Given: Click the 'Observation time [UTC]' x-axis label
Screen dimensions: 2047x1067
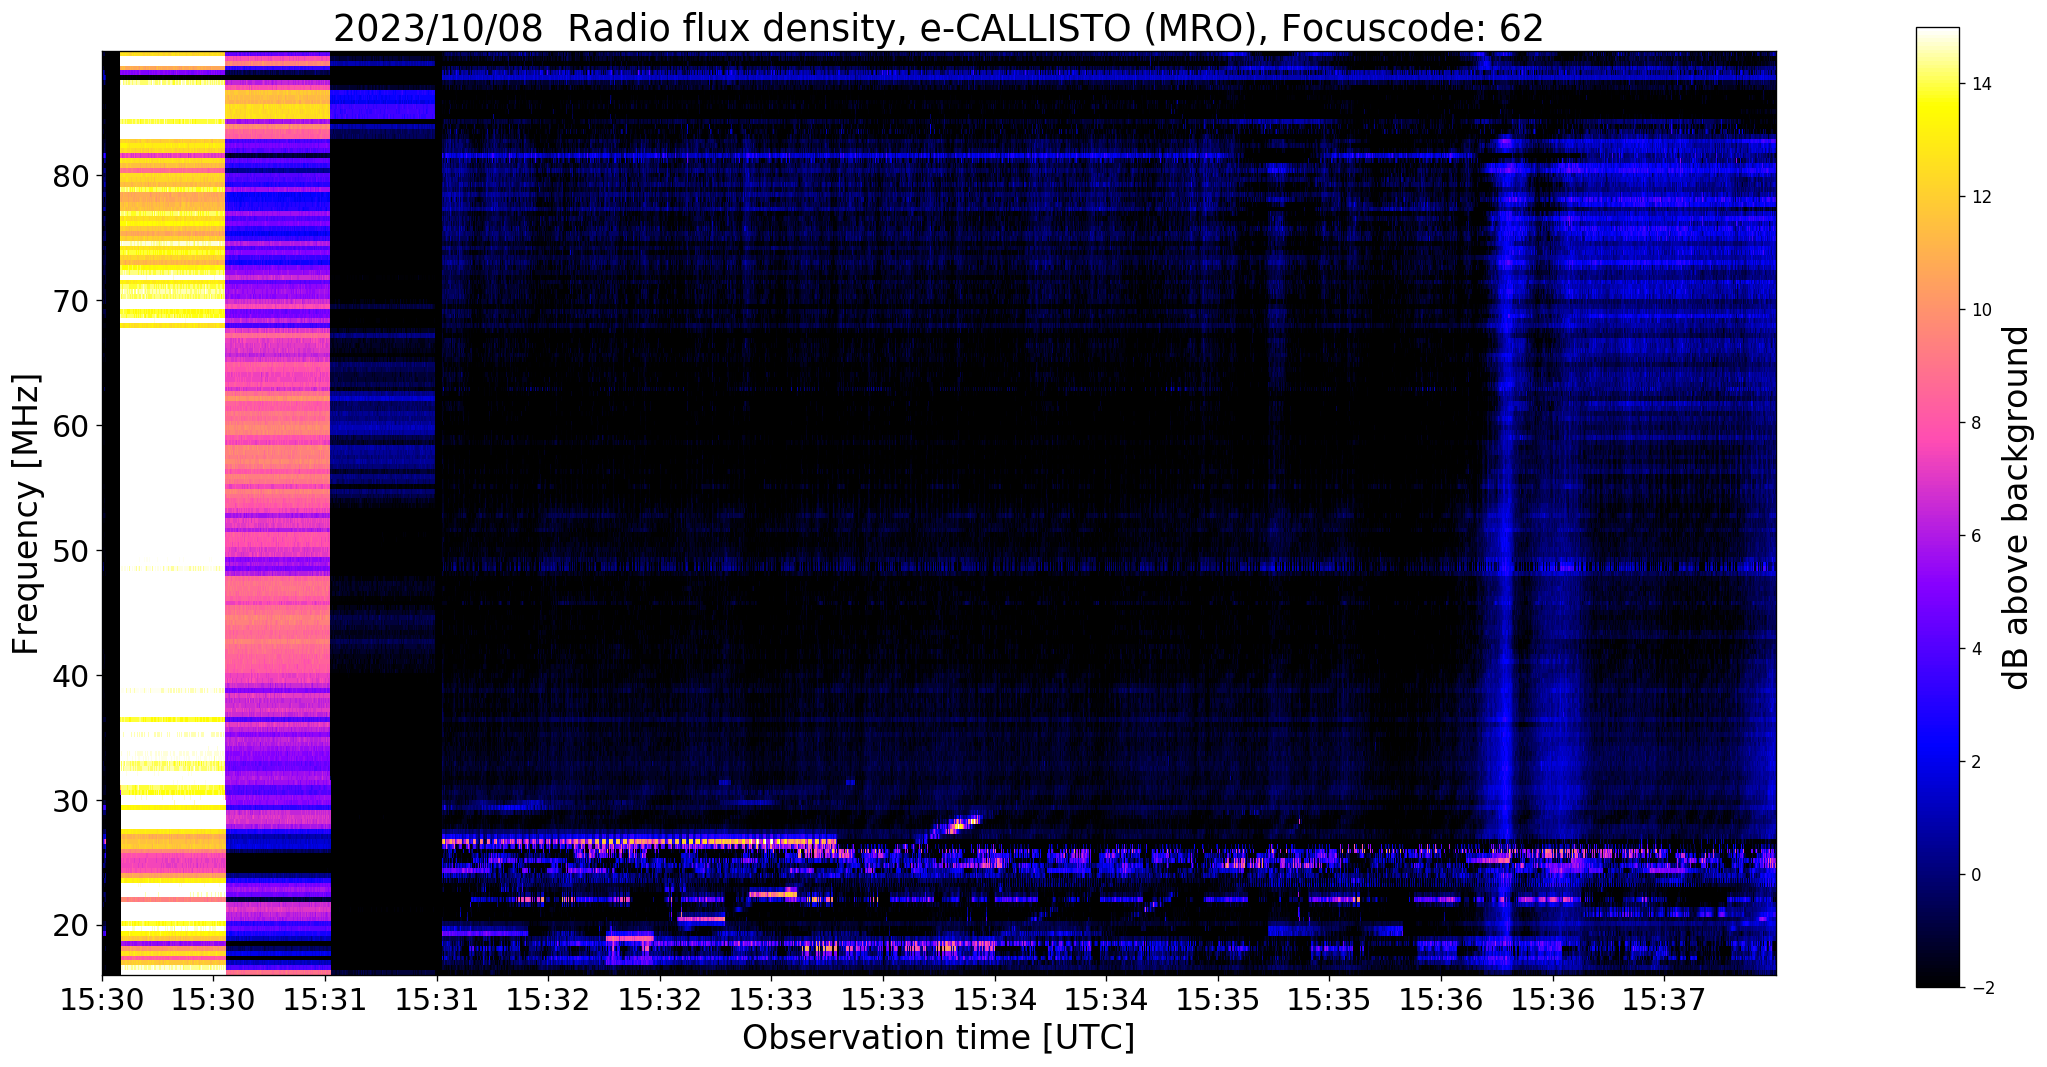Looking at the screenshot, I should [938, 1038].
